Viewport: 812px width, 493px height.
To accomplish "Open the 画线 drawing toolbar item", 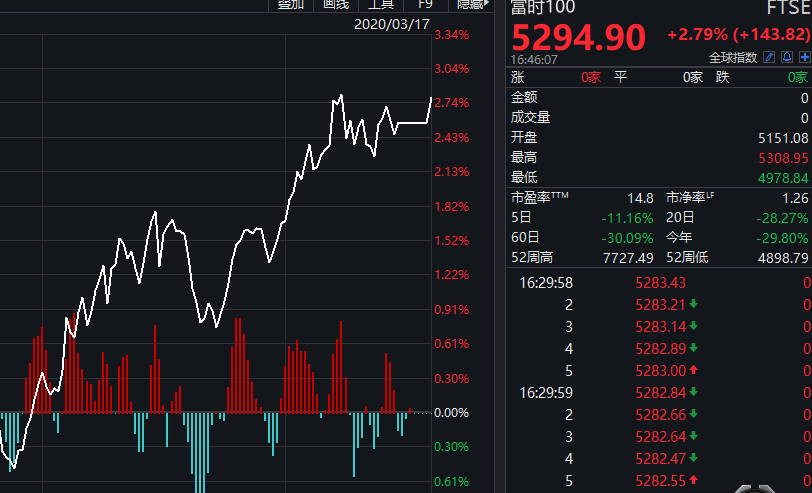I will click(336, 5).
